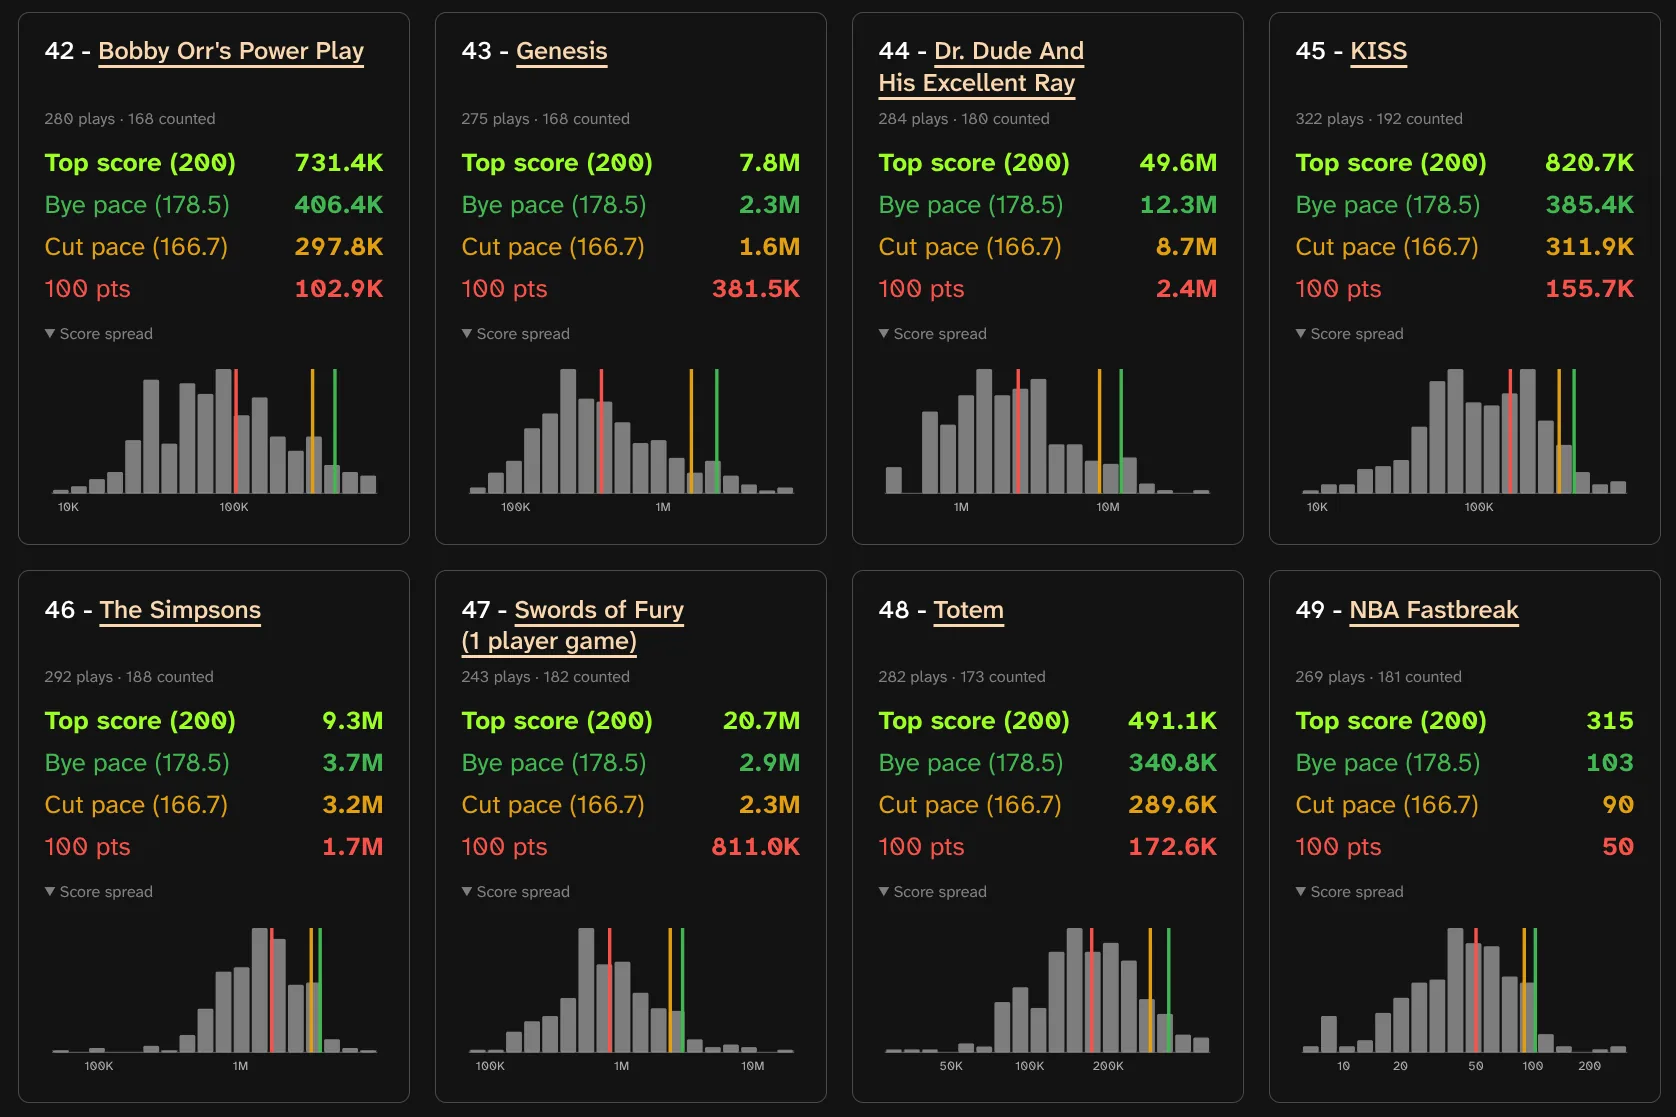1676x1117 pixels.
Task: Open Dr. Dude And His Excellent Ray link
Action: [x=981, y=67]
